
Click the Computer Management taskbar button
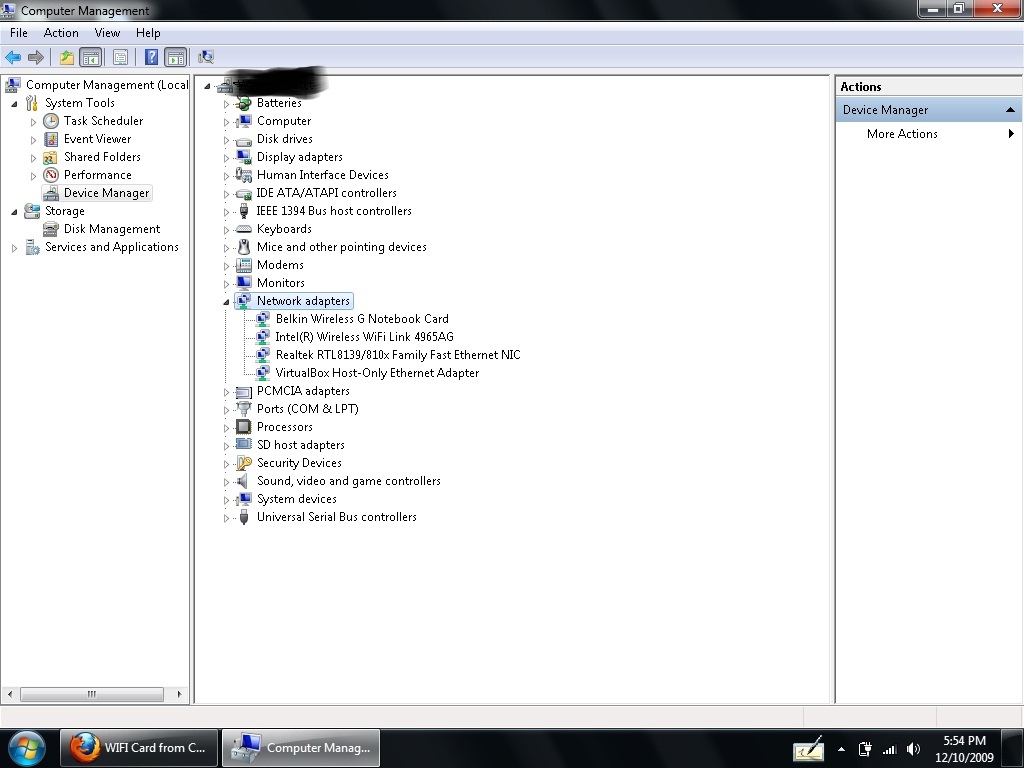click(x=301, y=748)
